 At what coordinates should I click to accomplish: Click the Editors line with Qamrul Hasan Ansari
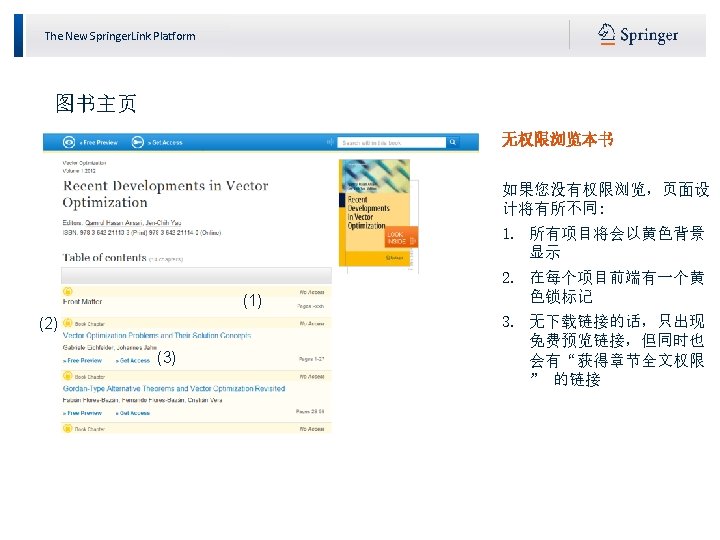coord(122,223)
